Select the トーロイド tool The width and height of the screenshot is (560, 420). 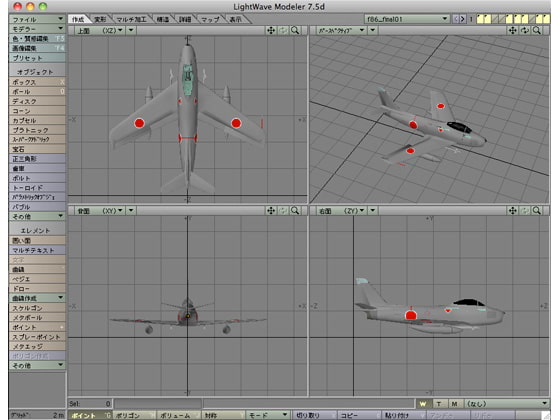(37, 188)
